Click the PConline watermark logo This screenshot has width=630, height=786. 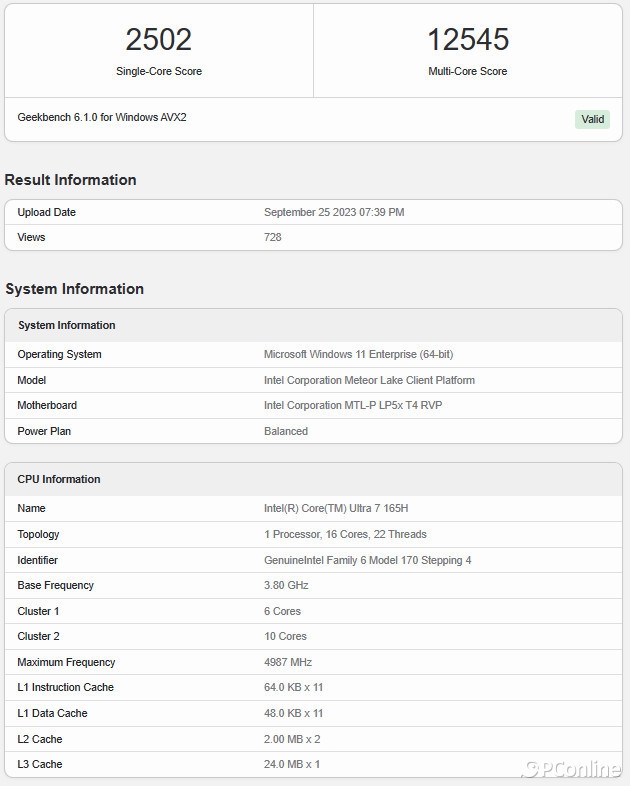click(572, 768)
